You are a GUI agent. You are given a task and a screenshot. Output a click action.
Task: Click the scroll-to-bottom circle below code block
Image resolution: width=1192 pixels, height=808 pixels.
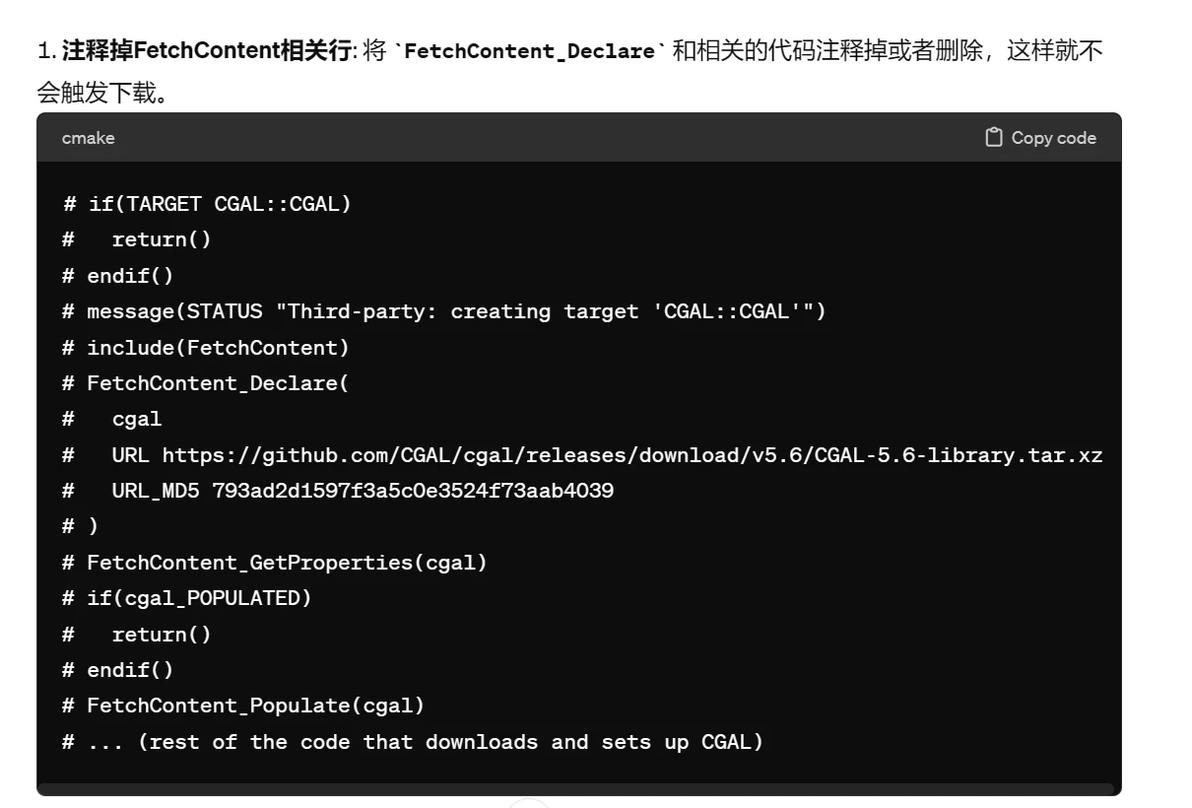(x=528, y=803)
